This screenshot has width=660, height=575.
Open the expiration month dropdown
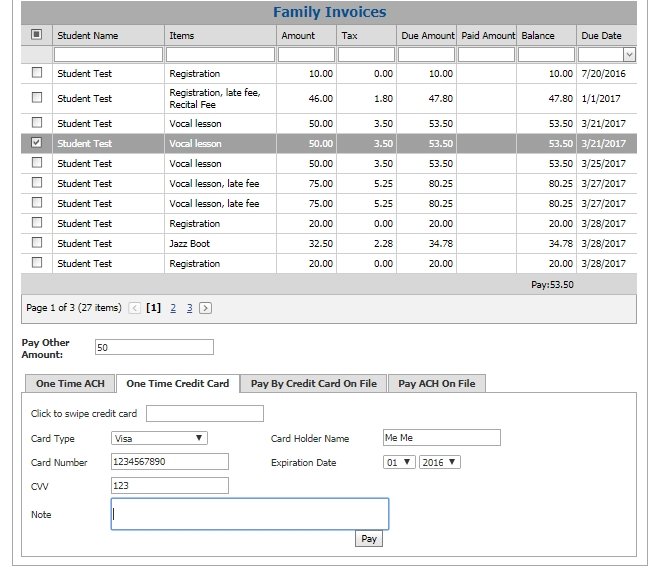tap(399, 462)
